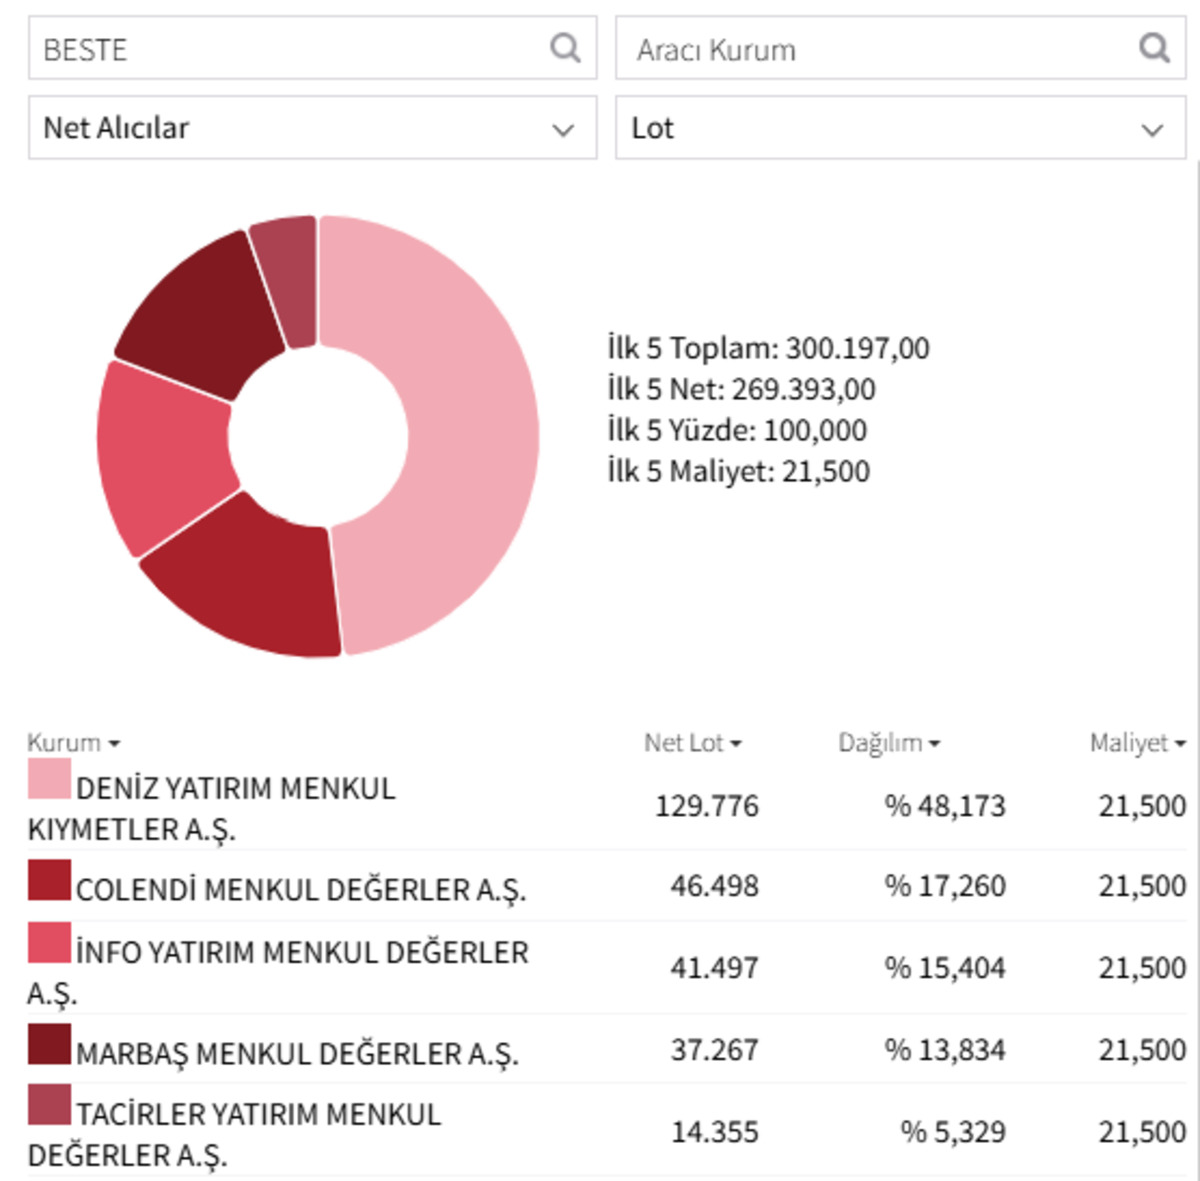Open the Net Alıcılar dropdown
This screenshot has height=1181, width=1200.
(x=312, y=128)
